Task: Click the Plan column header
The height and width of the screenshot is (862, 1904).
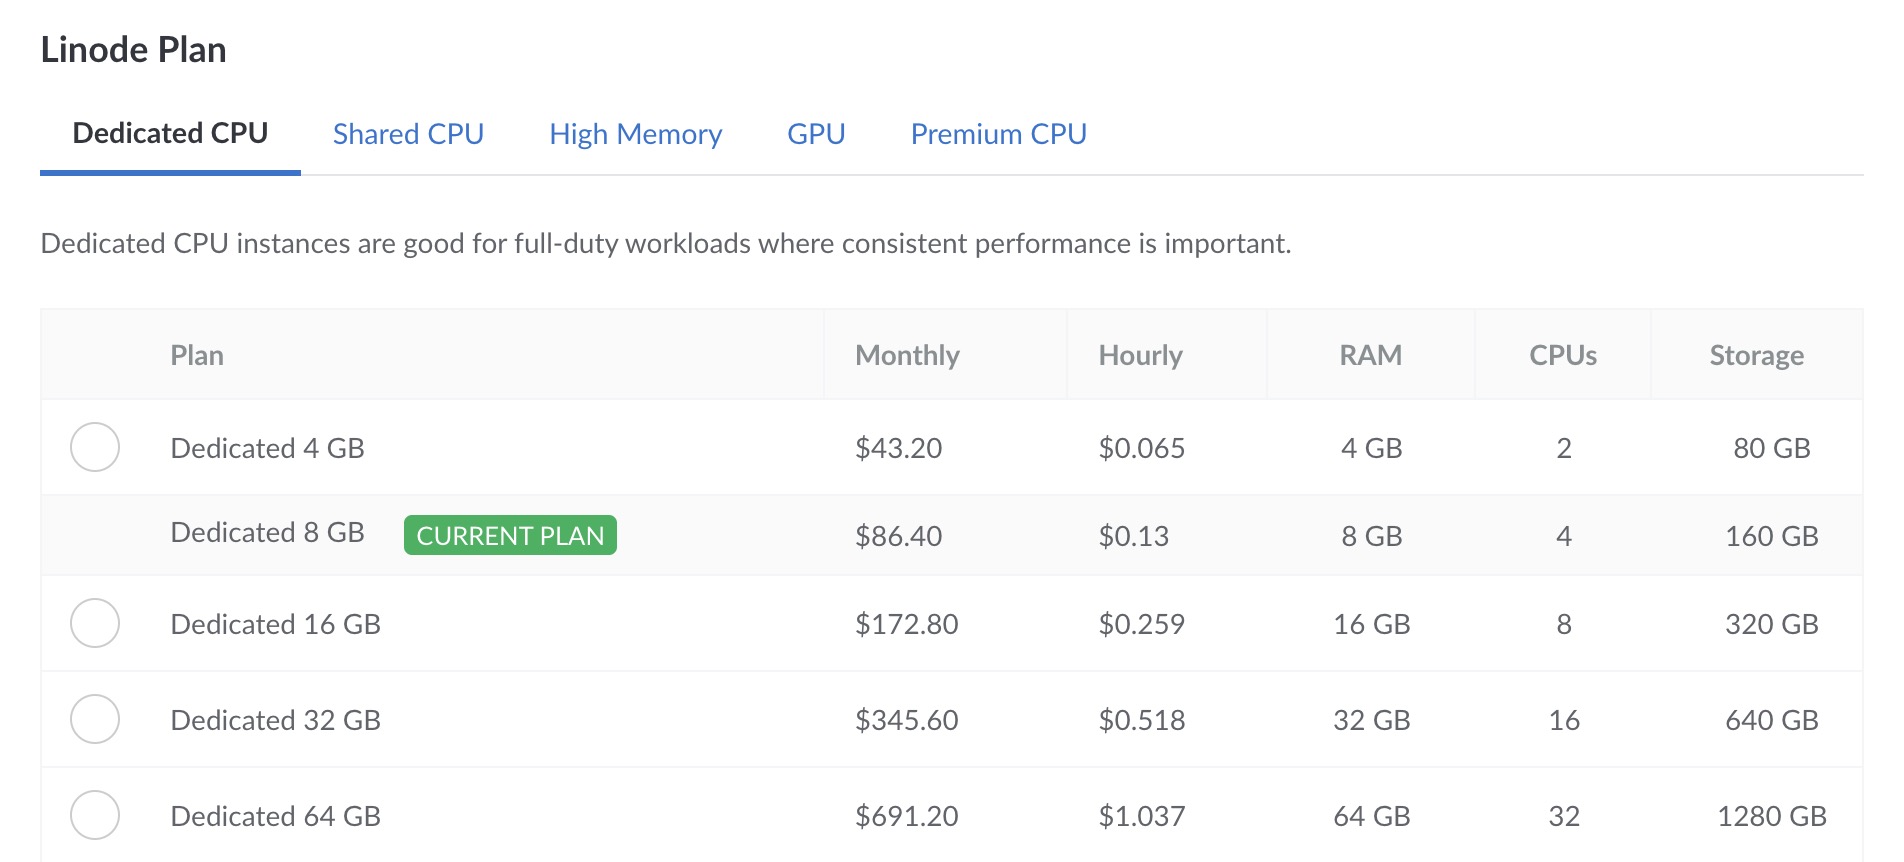Action: click(197, 356)
